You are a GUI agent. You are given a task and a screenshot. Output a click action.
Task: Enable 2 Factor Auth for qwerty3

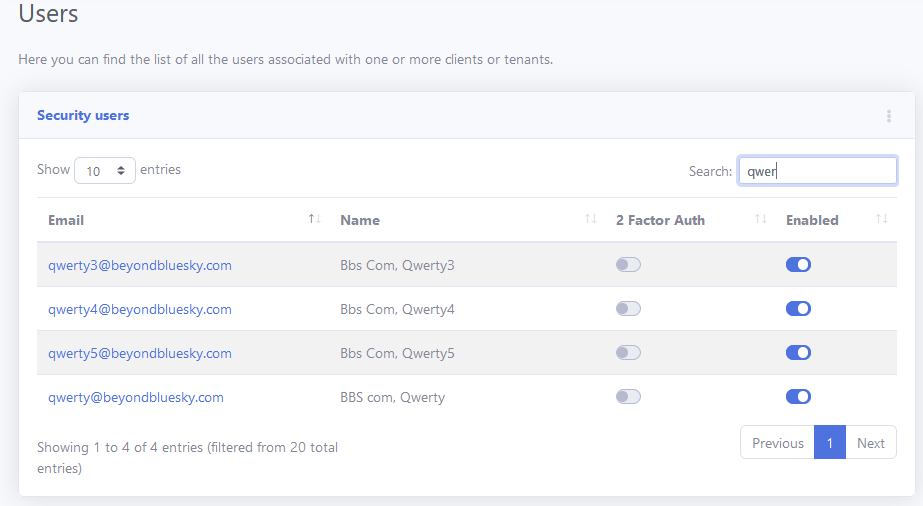point(628,265)
